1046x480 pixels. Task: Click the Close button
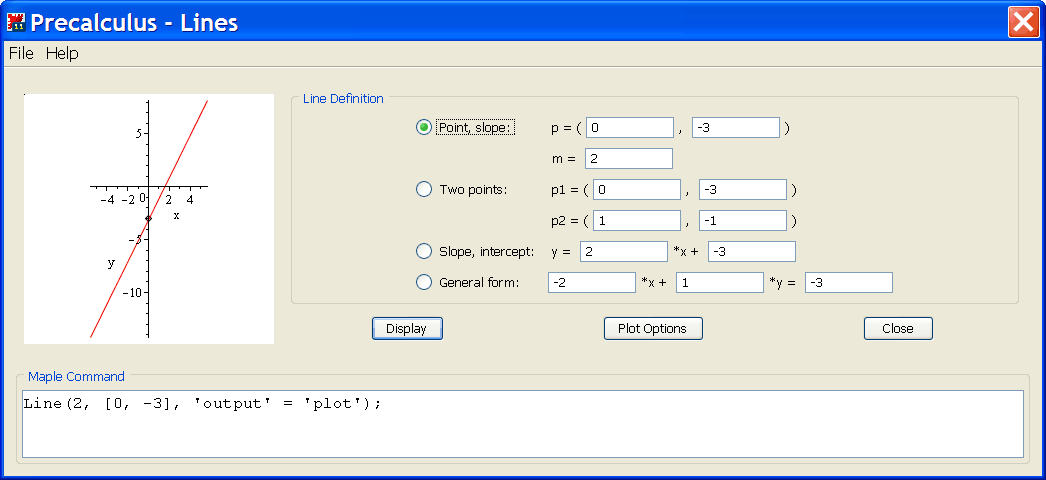click(x=898, y=328)
